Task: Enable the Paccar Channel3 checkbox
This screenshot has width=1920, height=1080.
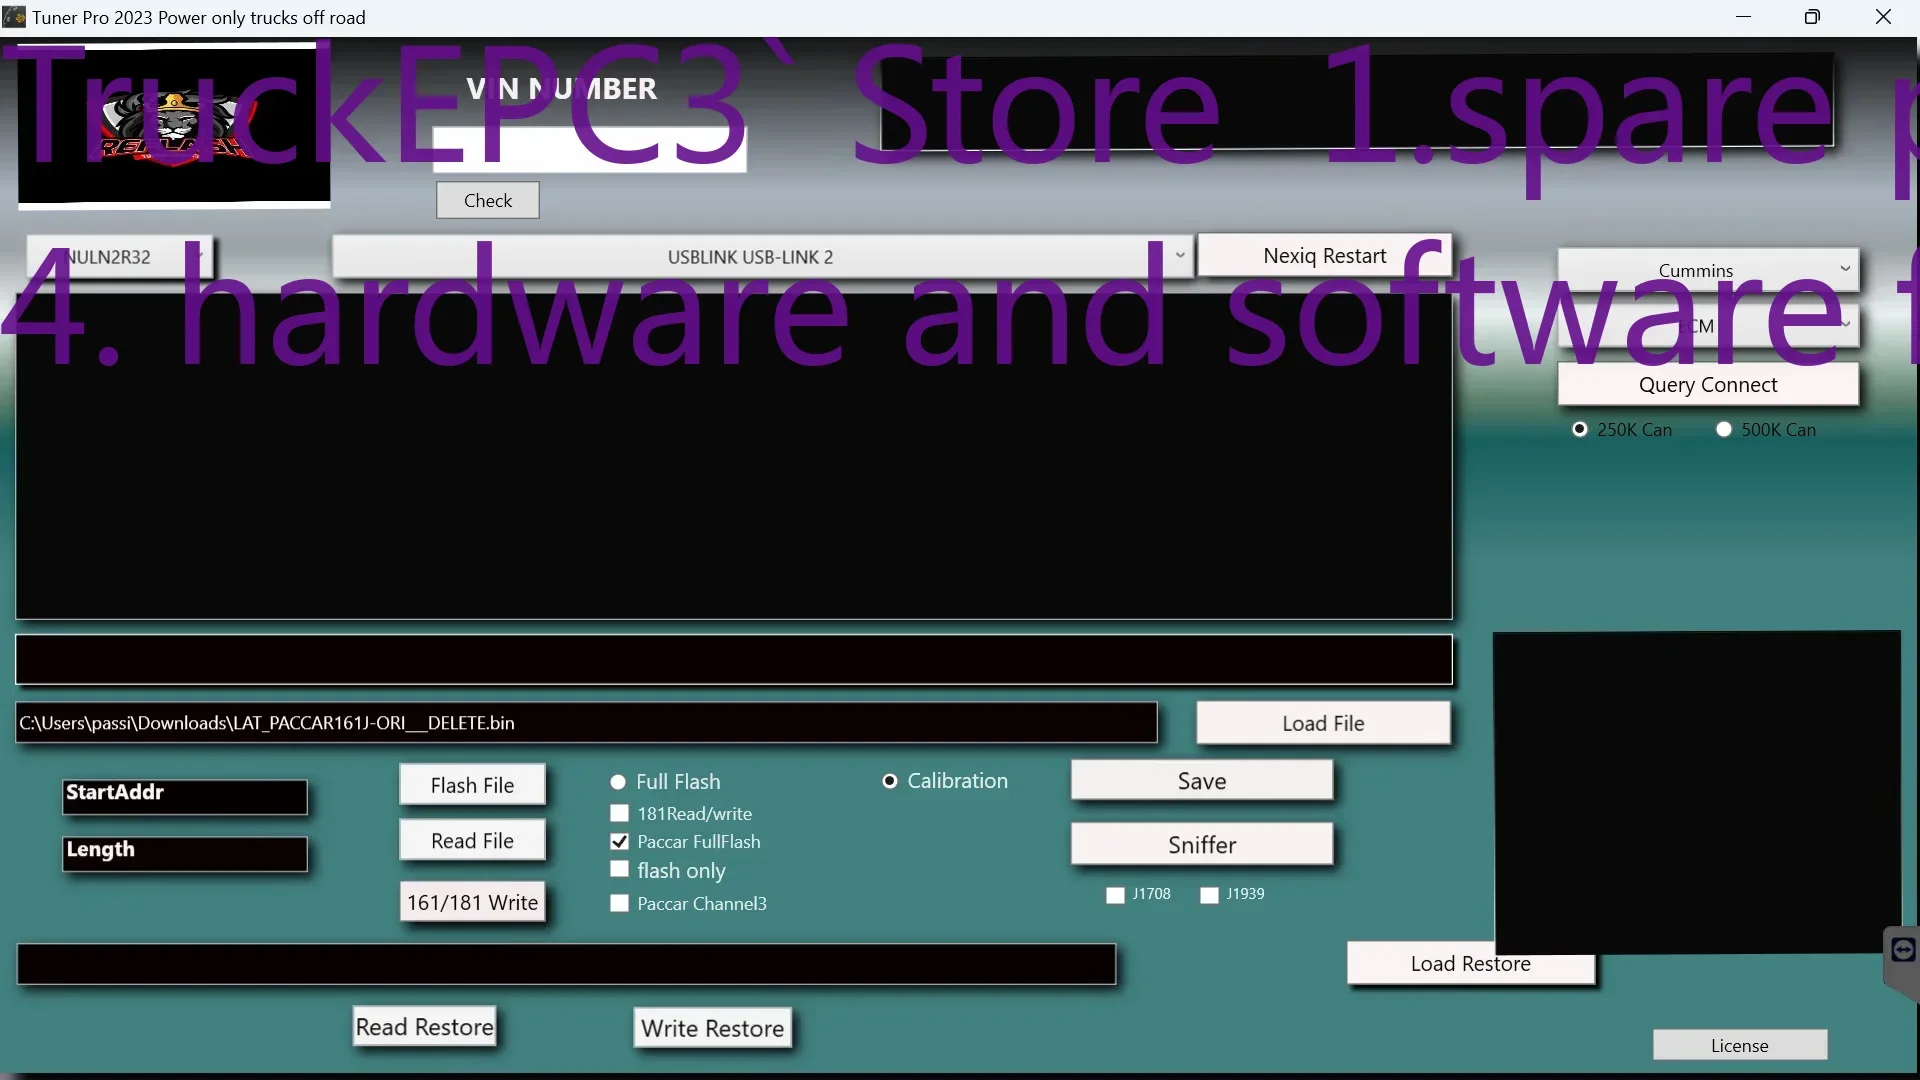Action: [x=620, y=904]
